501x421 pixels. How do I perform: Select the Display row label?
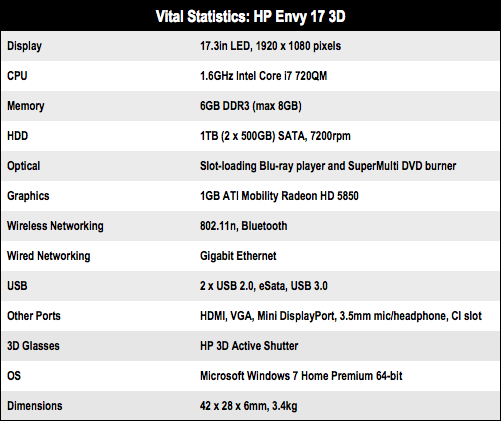click(24, 46)
